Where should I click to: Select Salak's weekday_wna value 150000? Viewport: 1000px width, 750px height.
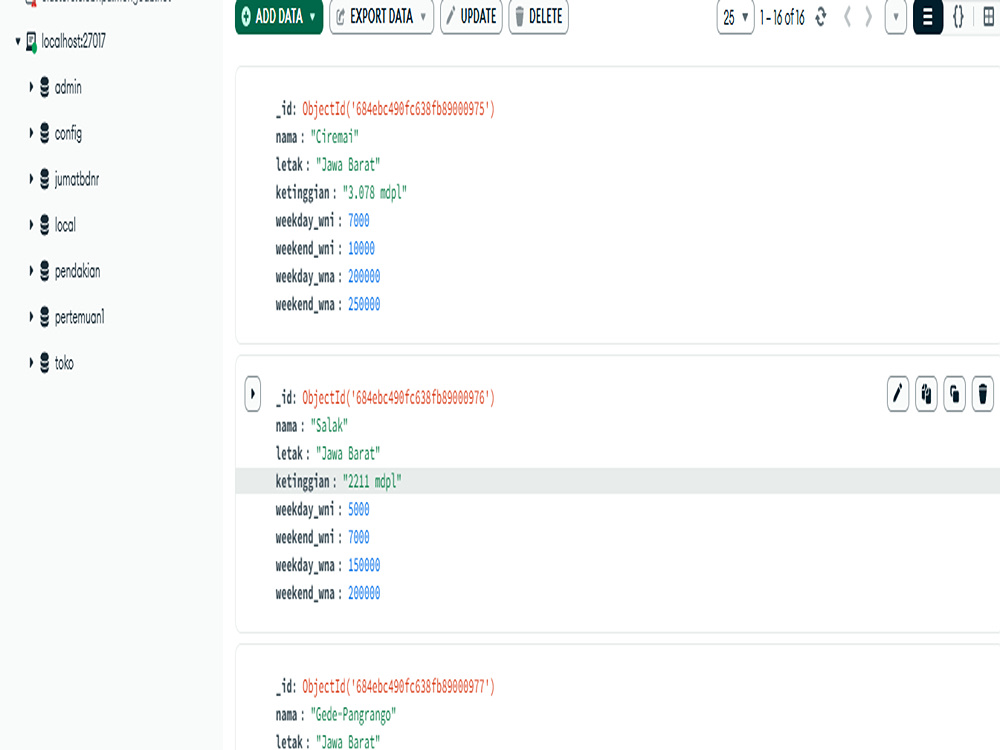364,565
